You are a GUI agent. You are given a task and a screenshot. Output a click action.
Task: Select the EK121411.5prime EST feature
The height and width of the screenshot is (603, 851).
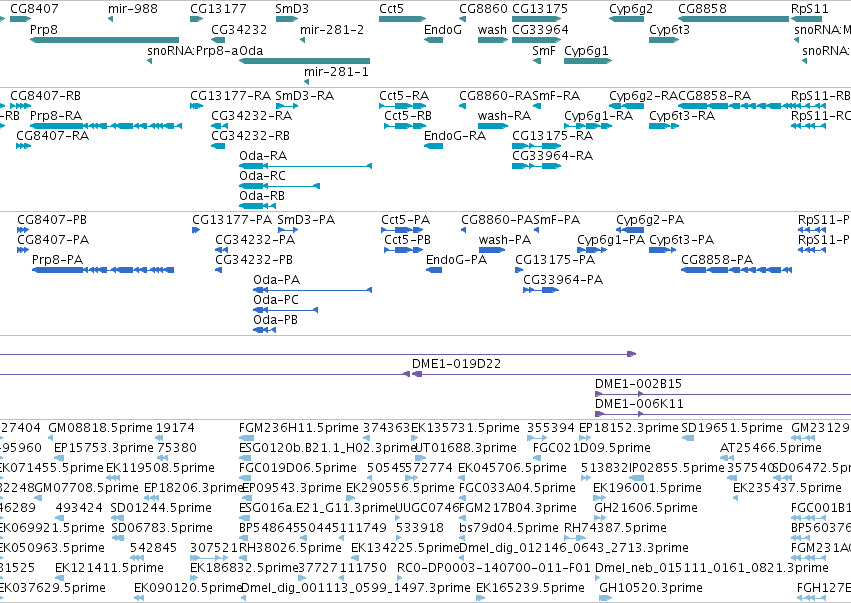click(x=61, y=577)
